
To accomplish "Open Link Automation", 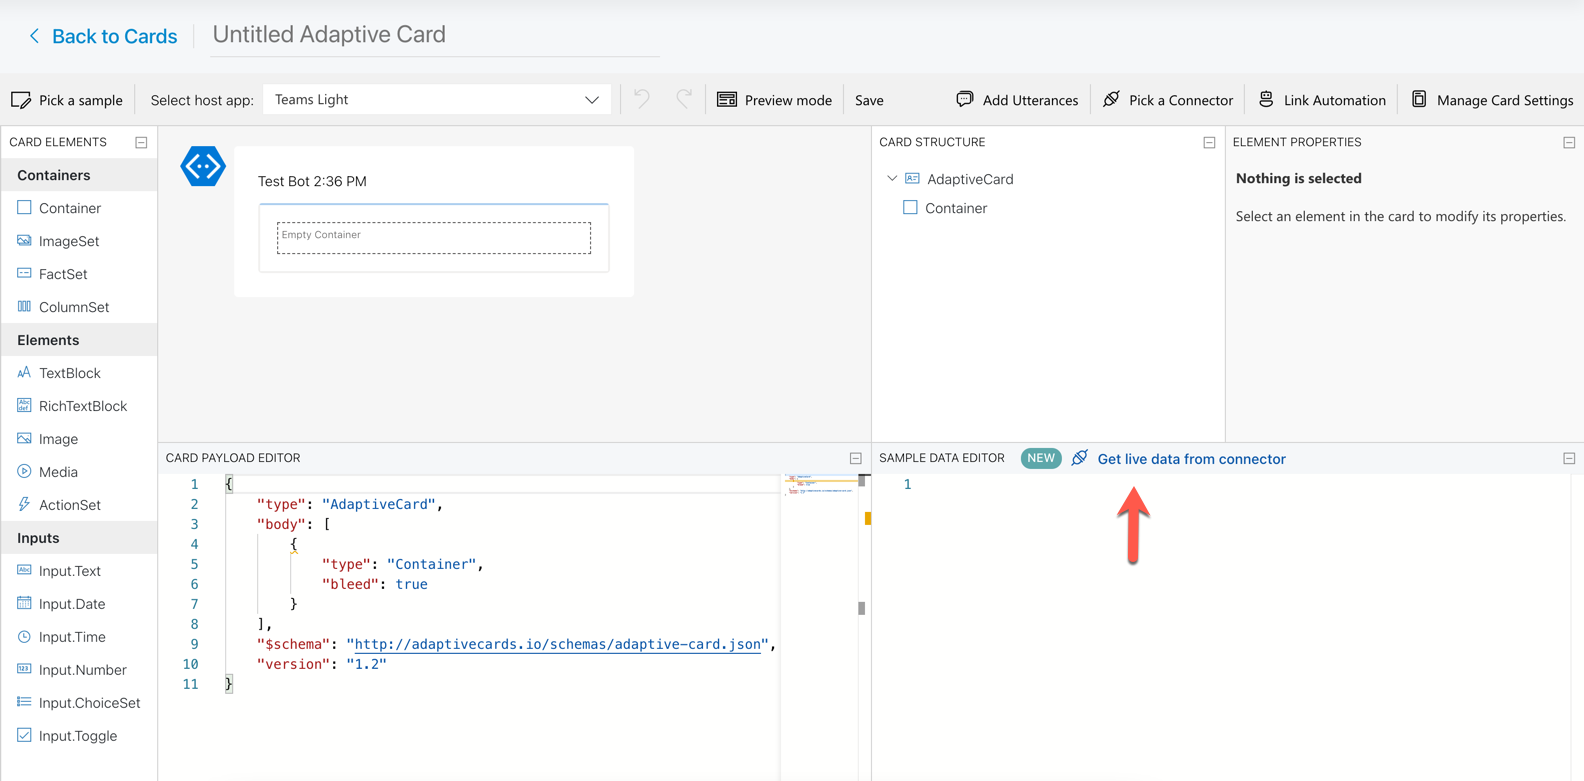I will click(x=1322, y=100).
